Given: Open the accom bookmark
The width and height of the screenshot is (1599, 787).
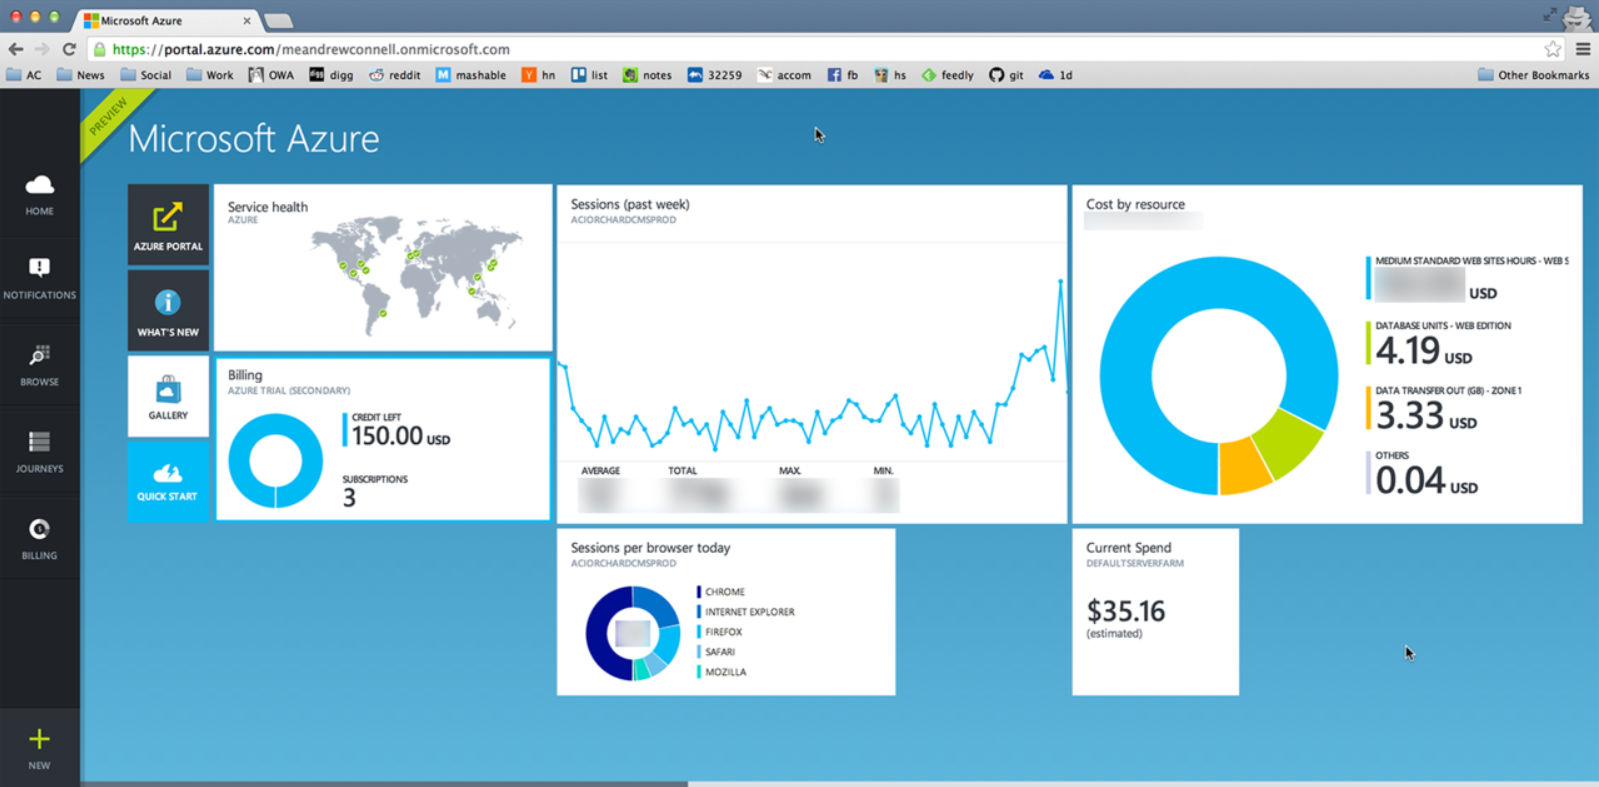Looking at the screenshot, I should click(x=784, y=75).
